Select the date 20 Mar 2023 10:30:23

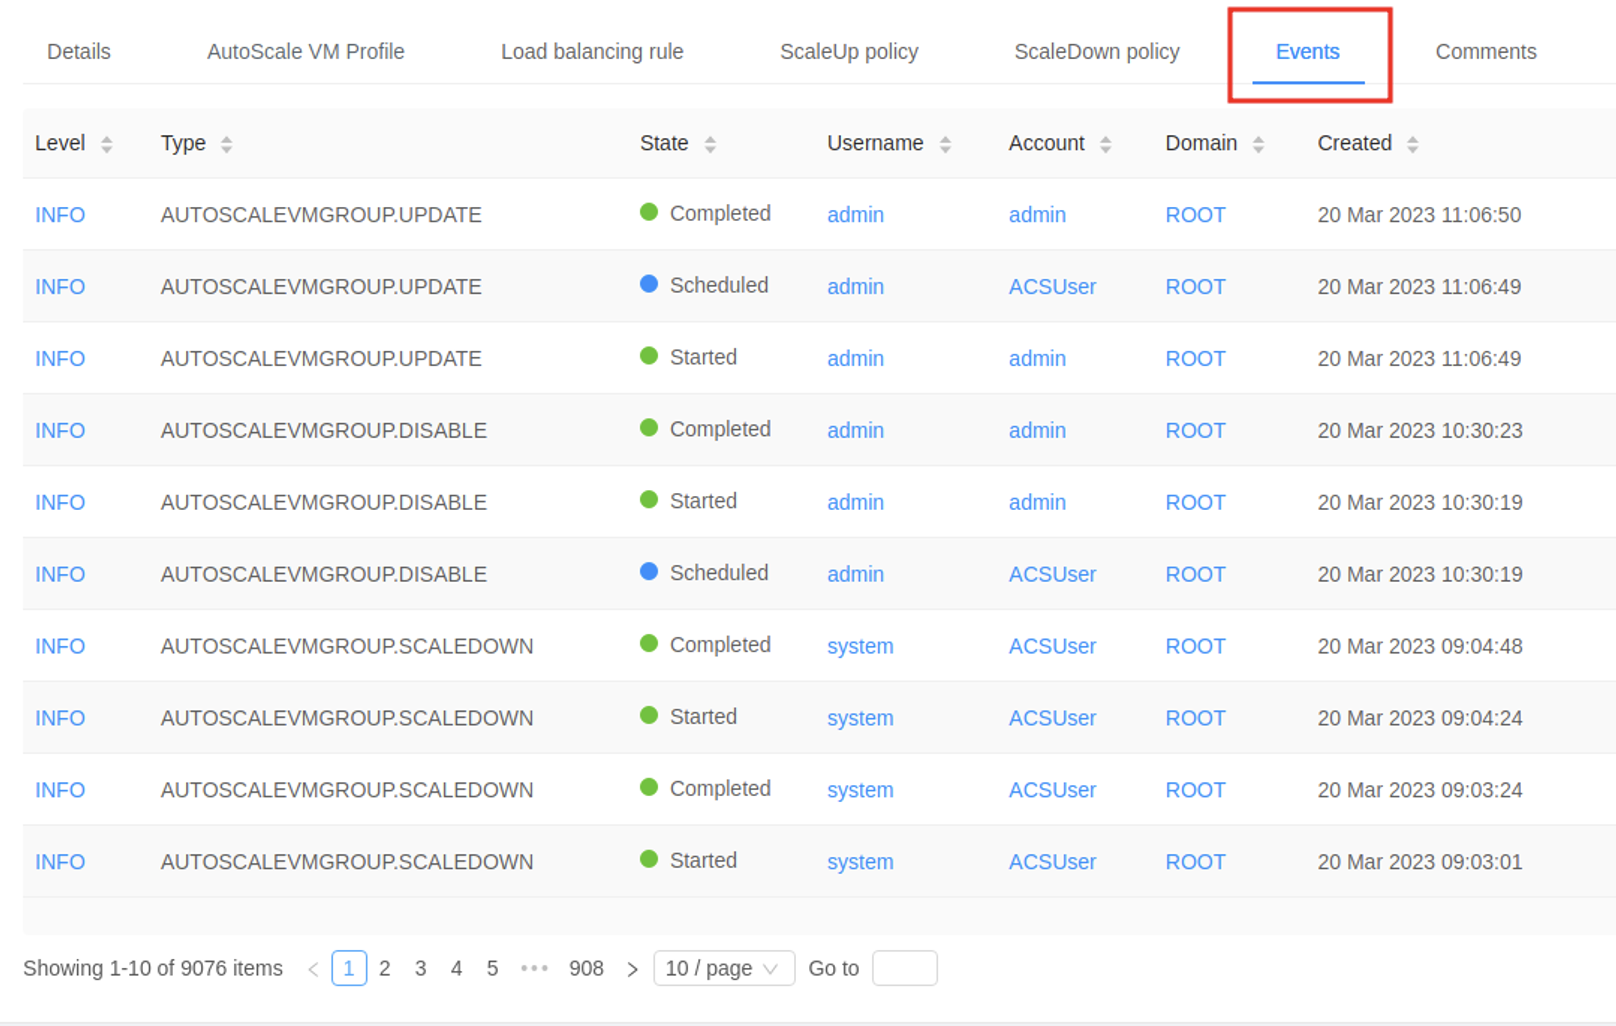point(1420,431)
